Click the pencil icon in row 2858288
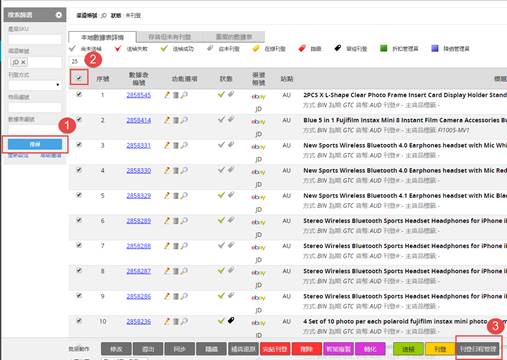Image resolution: width=507 pixels, height=360 pixels. click(167, 246)
